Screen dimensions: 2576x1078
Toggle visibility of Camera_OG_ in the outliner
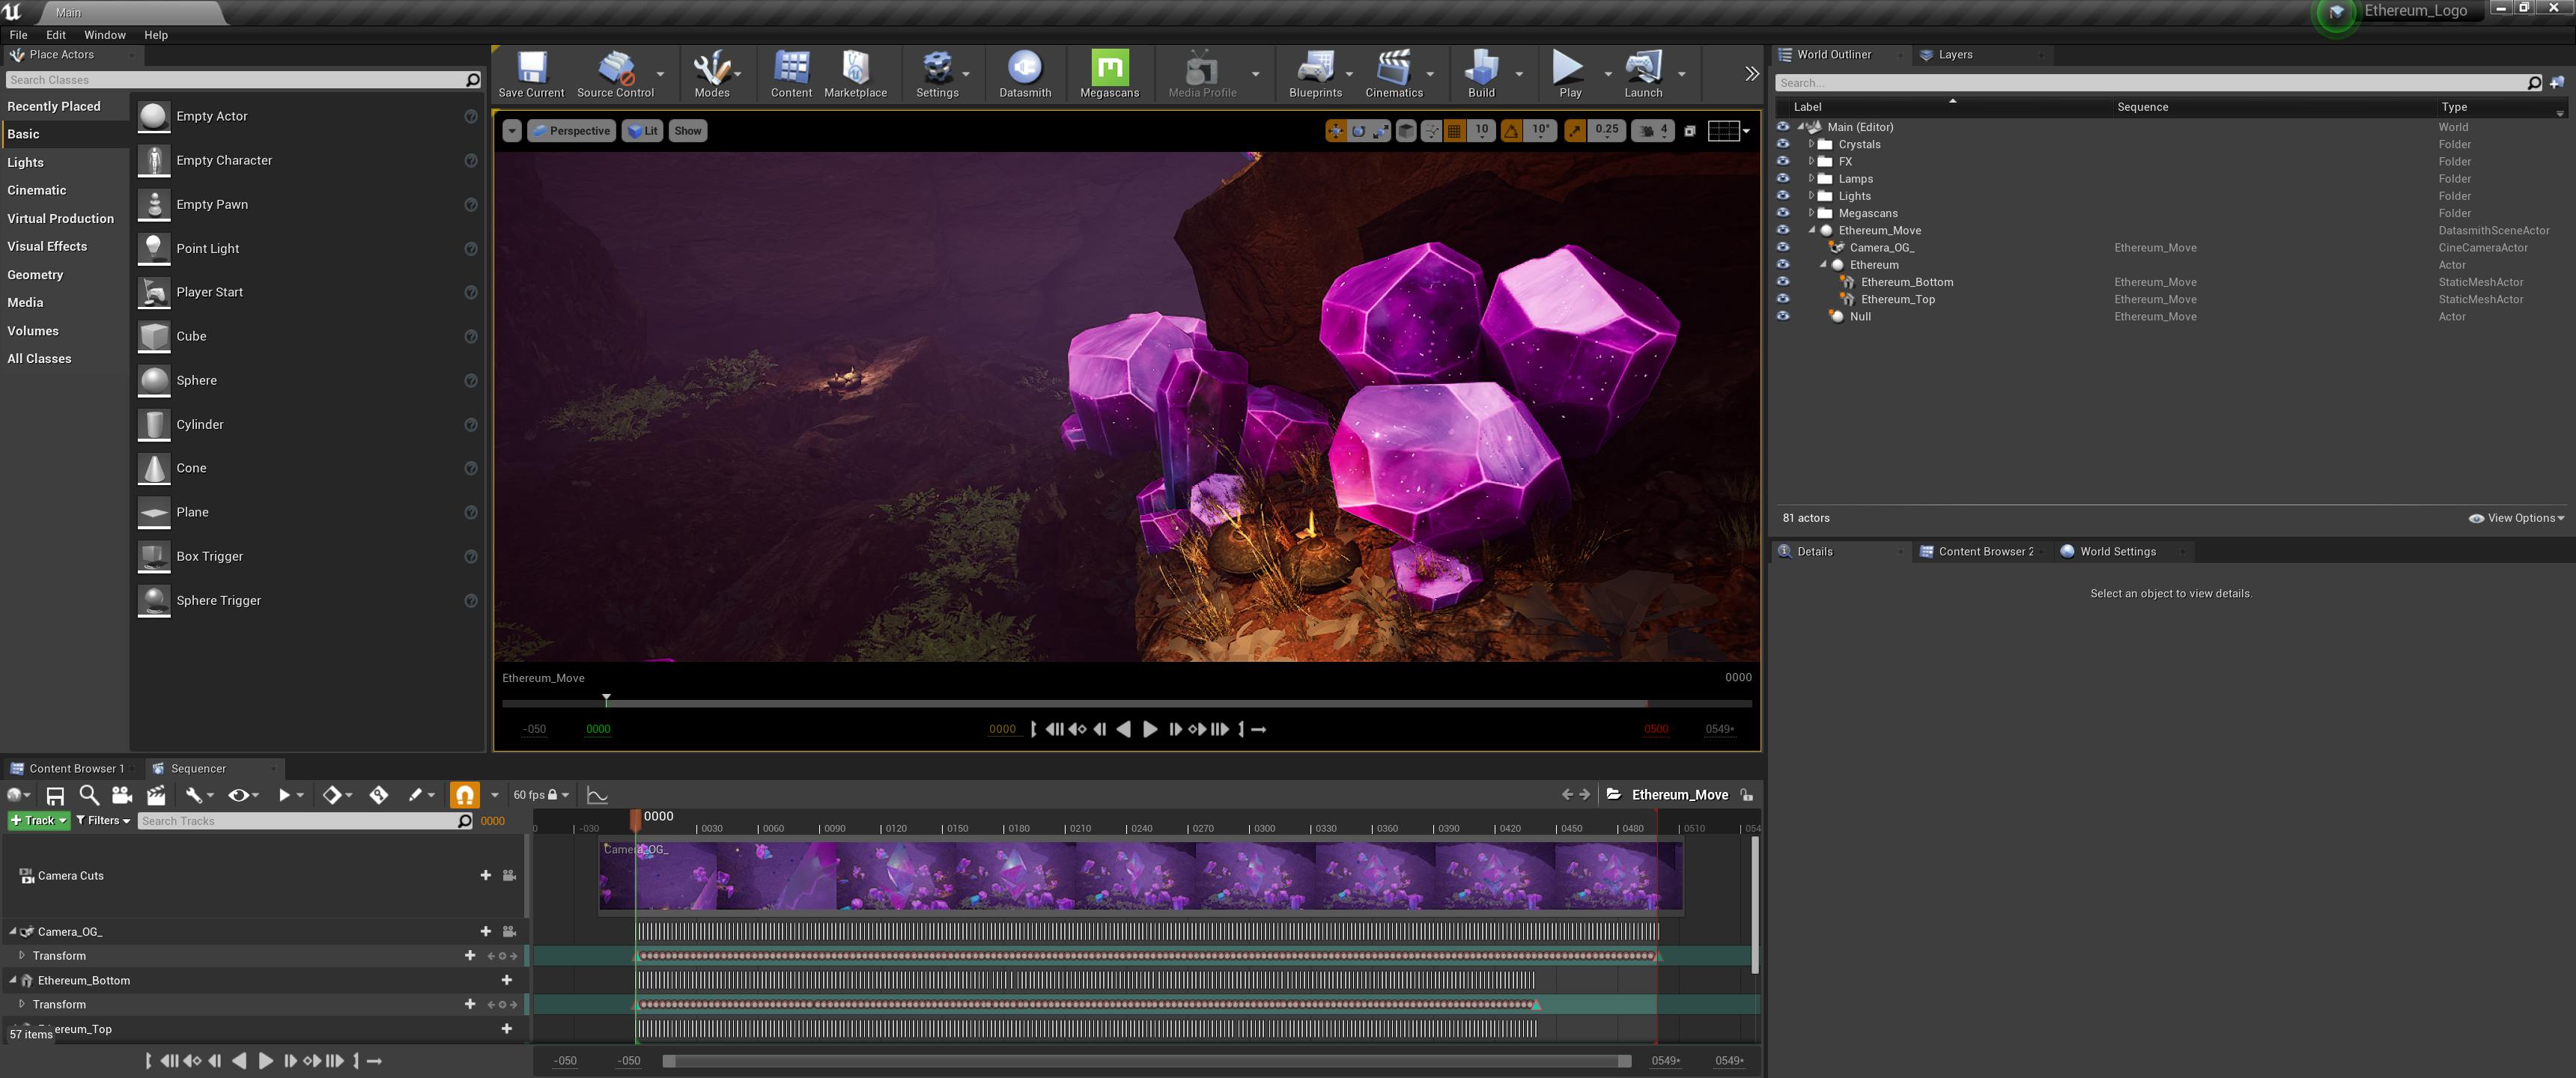1783,247
